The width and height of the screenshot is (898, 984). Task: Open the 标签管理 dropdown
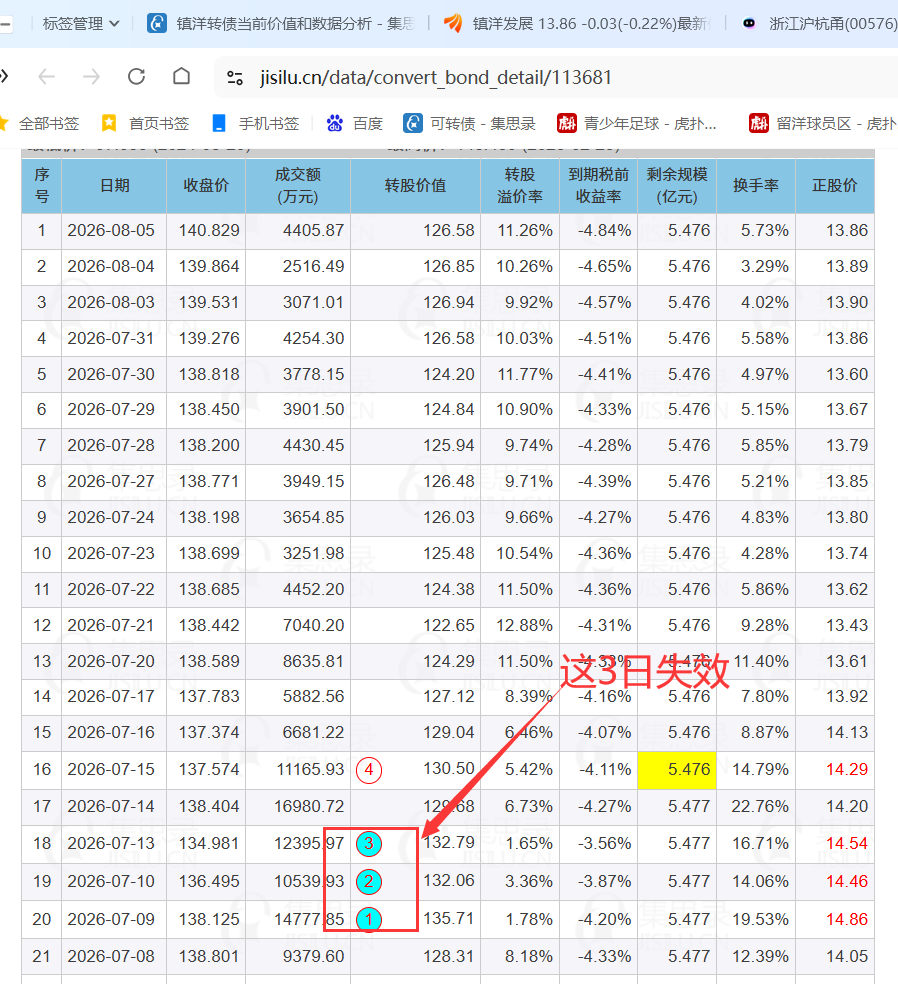click(80, 24)
